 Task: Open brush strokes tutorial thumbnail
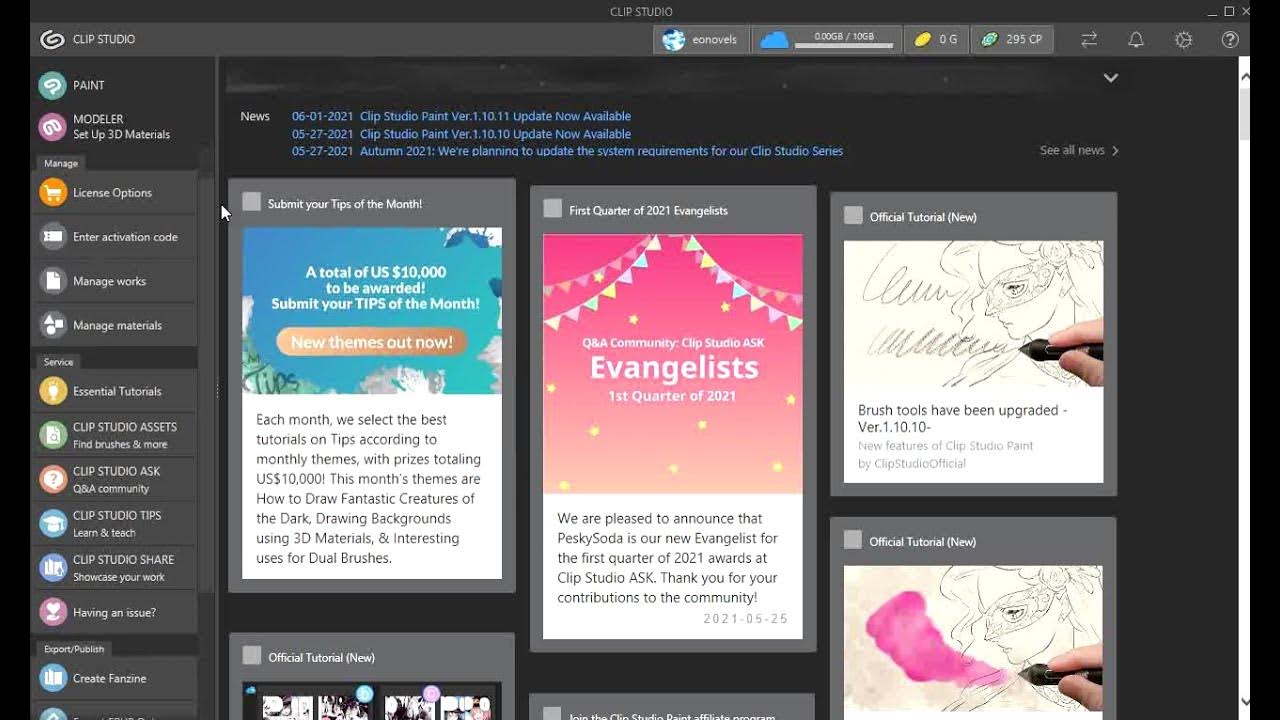(973, 314)
